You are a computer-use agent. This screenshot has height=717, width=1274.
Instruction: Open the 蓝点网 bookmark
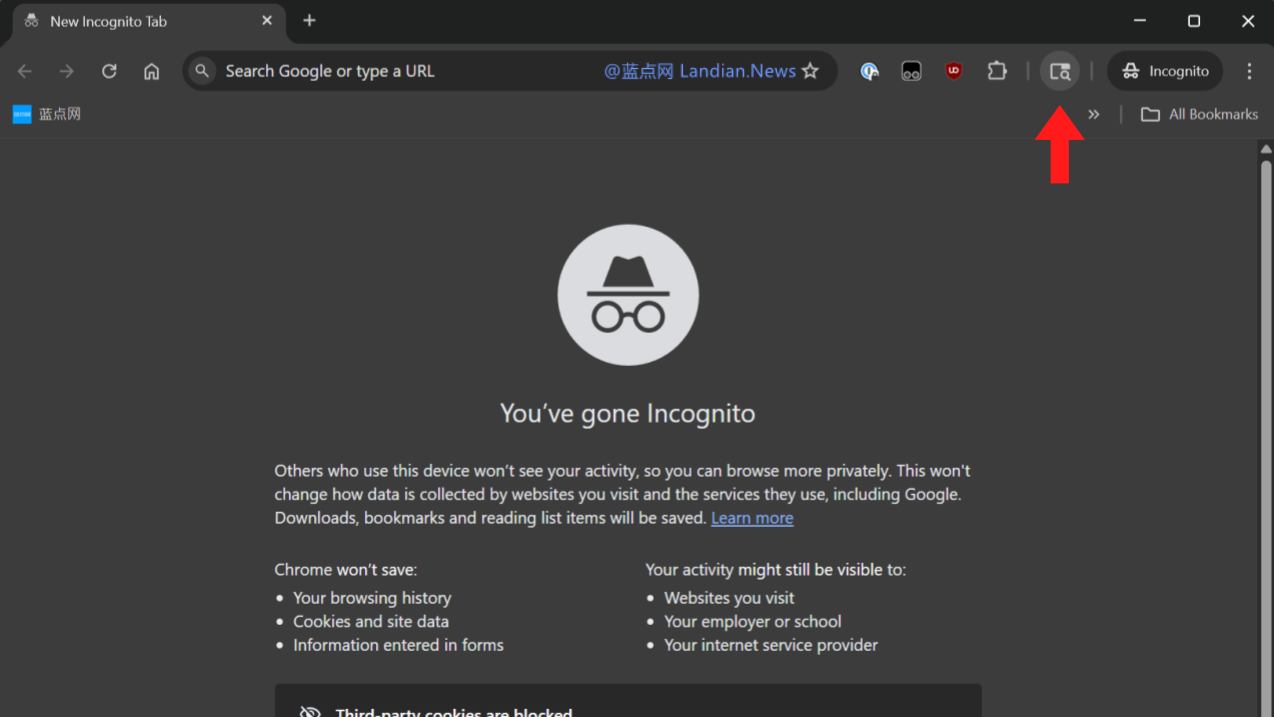point(47,114)
